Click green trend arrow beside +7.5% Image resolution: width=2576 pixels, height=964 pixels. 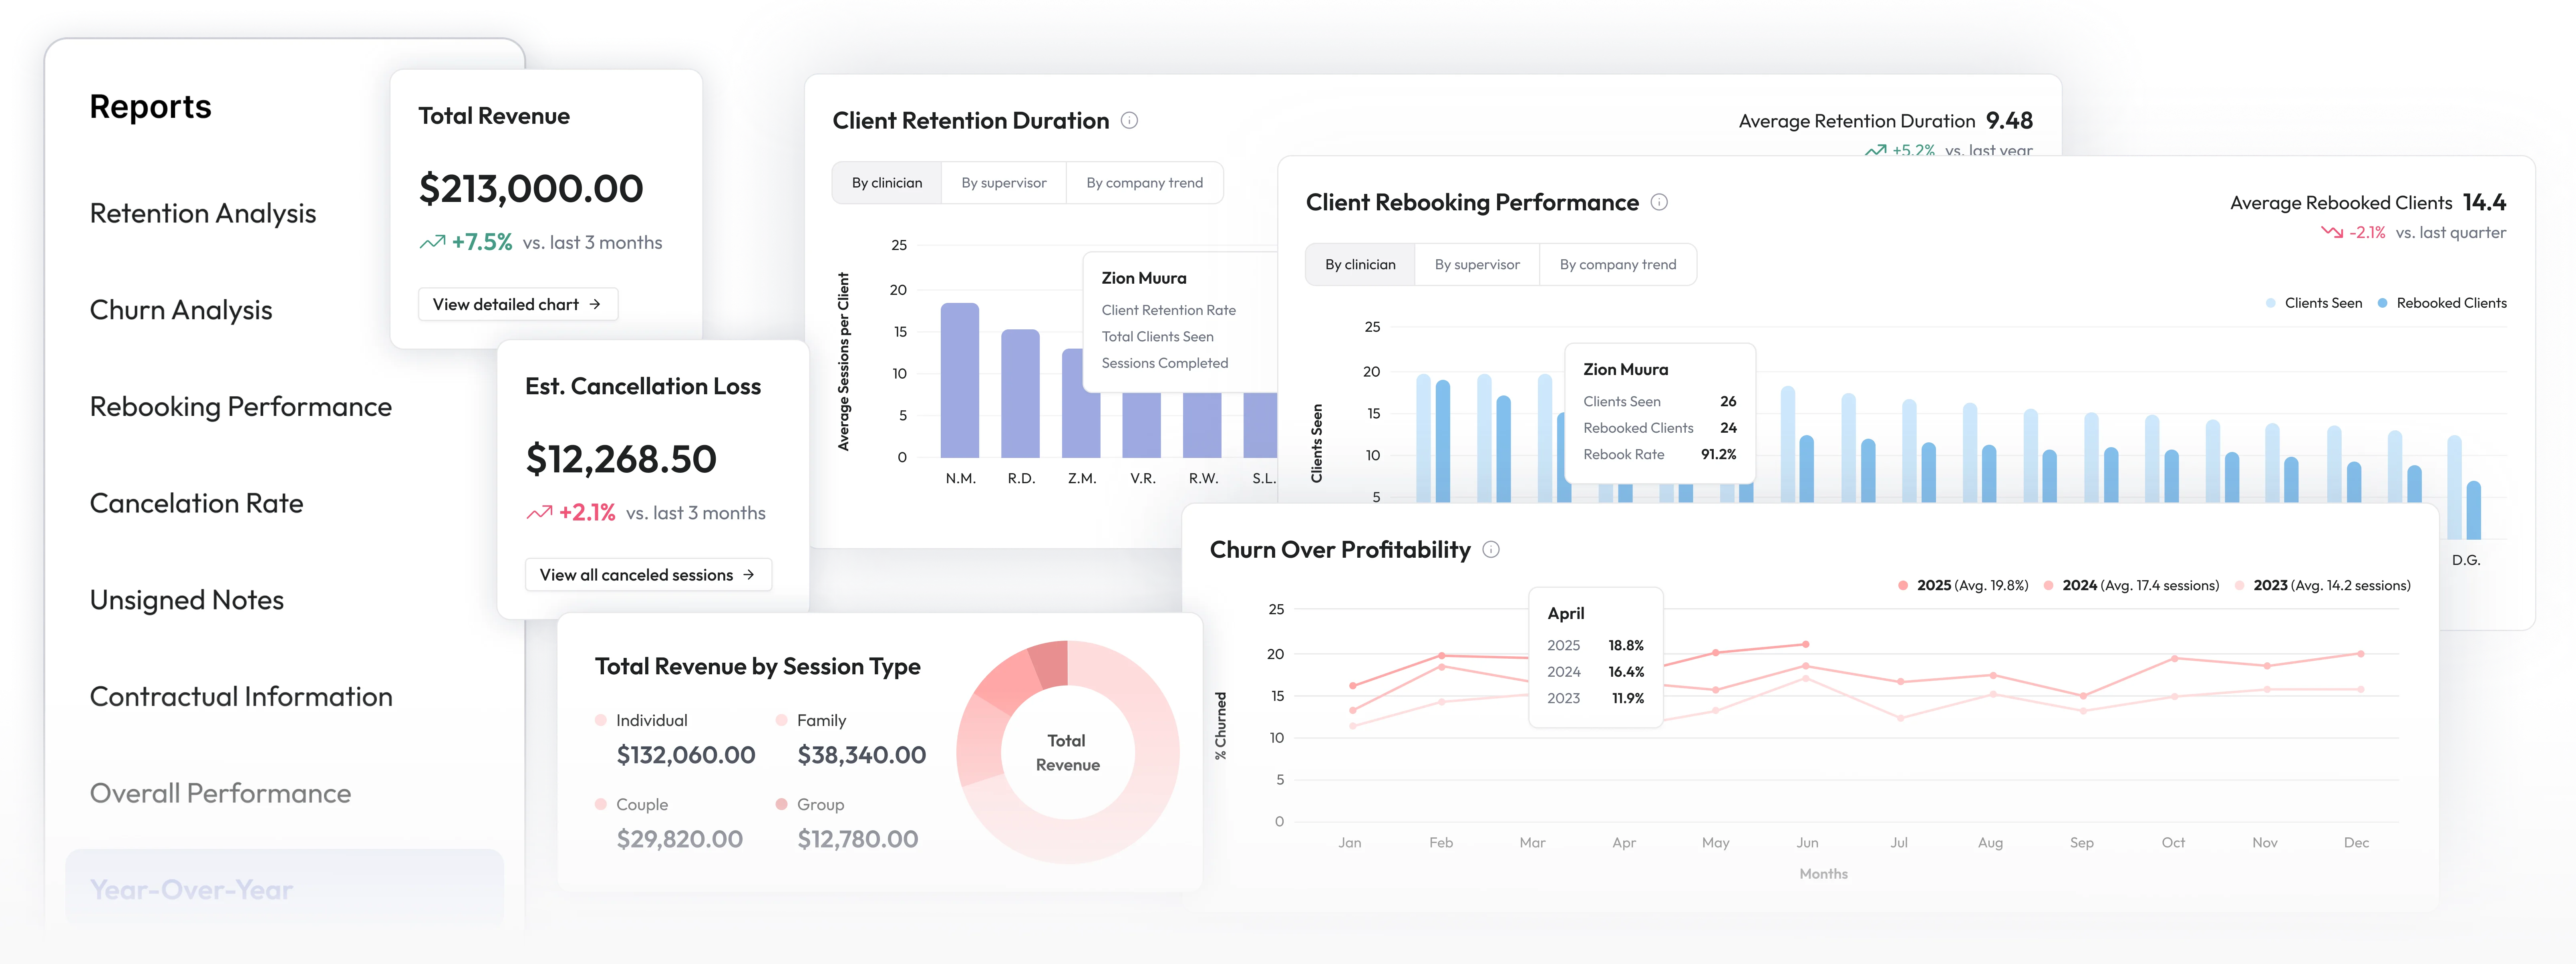point(432,242)
